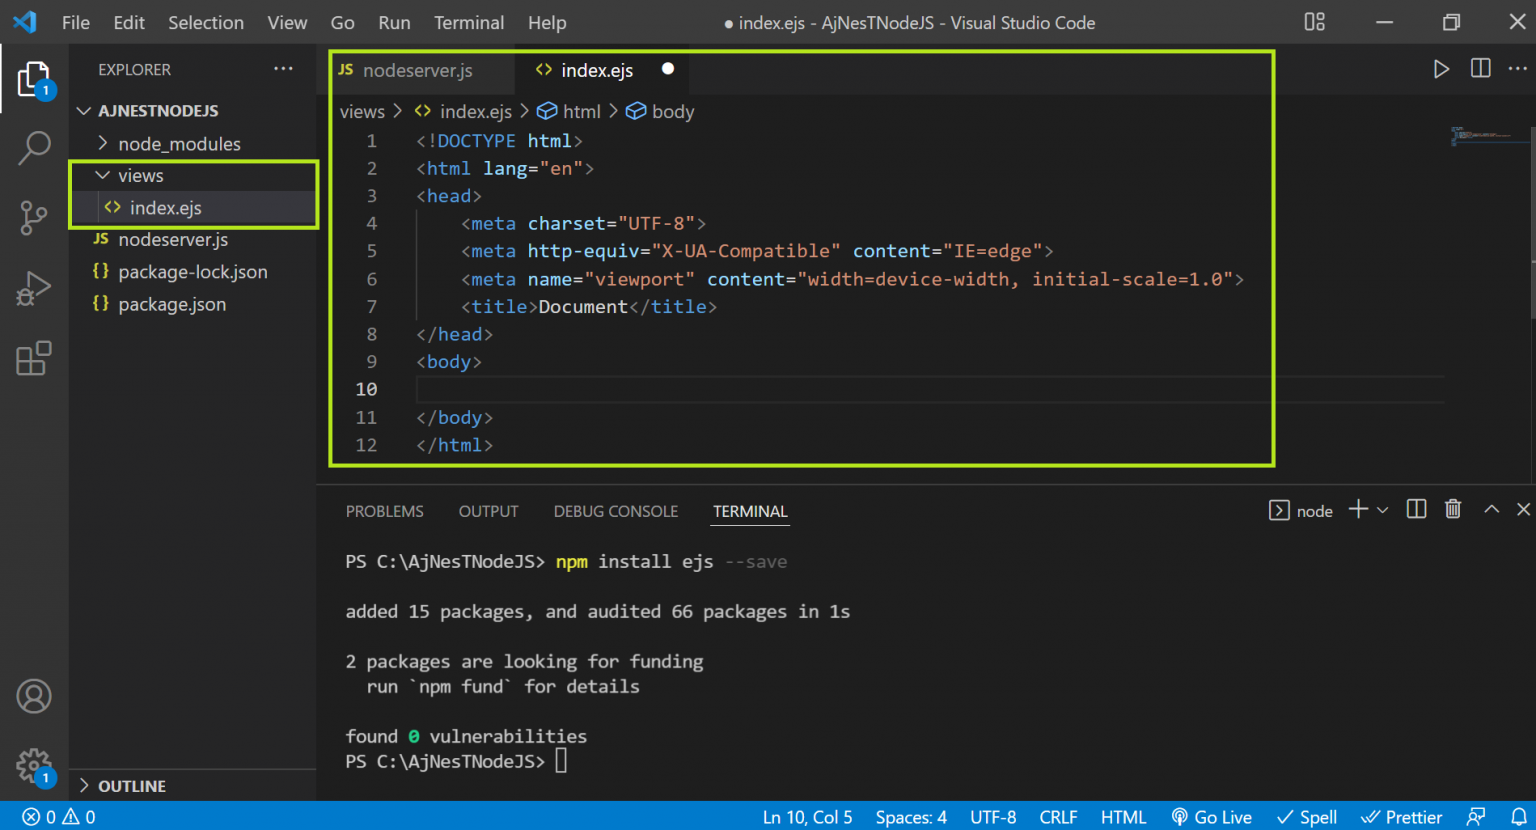Open the Source Control view

click(x=34, y=217)
